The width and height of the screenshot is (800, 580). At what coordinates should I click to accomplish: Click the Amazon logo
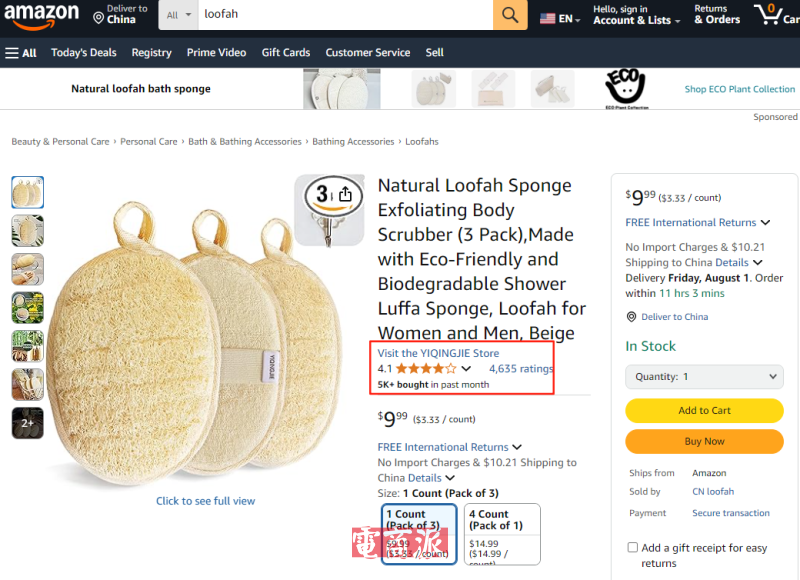[x=41, y=16]
